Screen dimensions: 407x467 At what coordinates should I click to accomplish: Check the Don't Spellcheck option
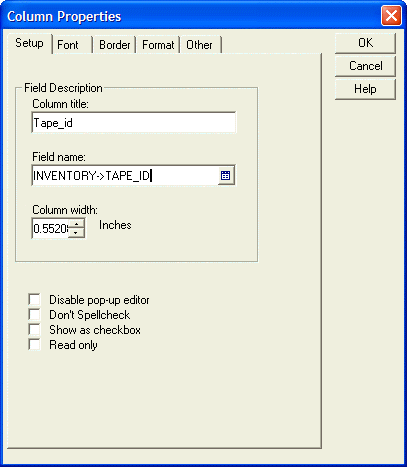click(x=34, y=314)
